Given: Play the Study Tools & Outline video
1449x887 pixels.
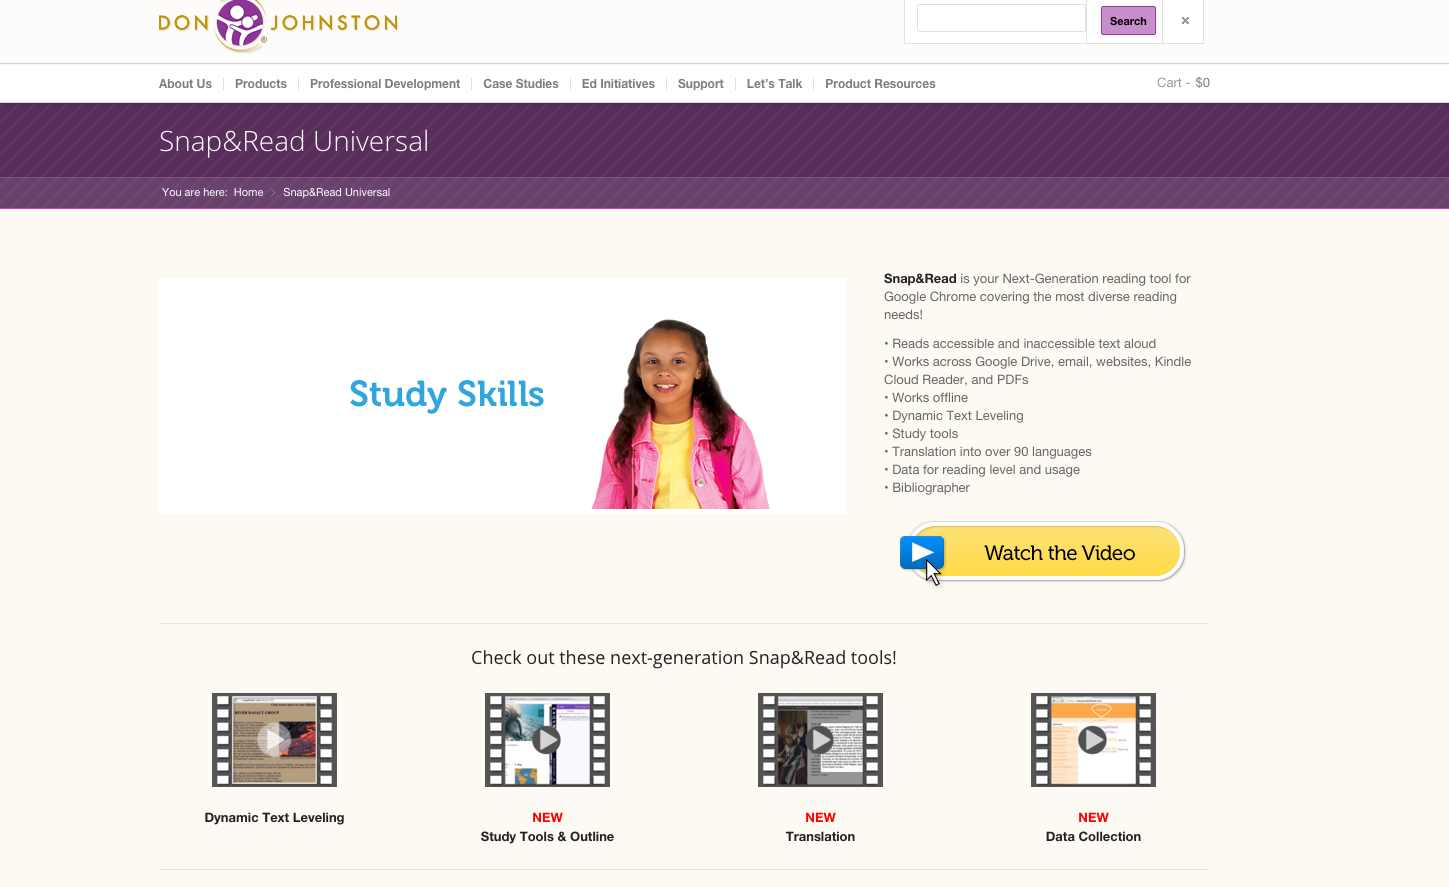Looking at the screenshot, I should click(547, 740).
